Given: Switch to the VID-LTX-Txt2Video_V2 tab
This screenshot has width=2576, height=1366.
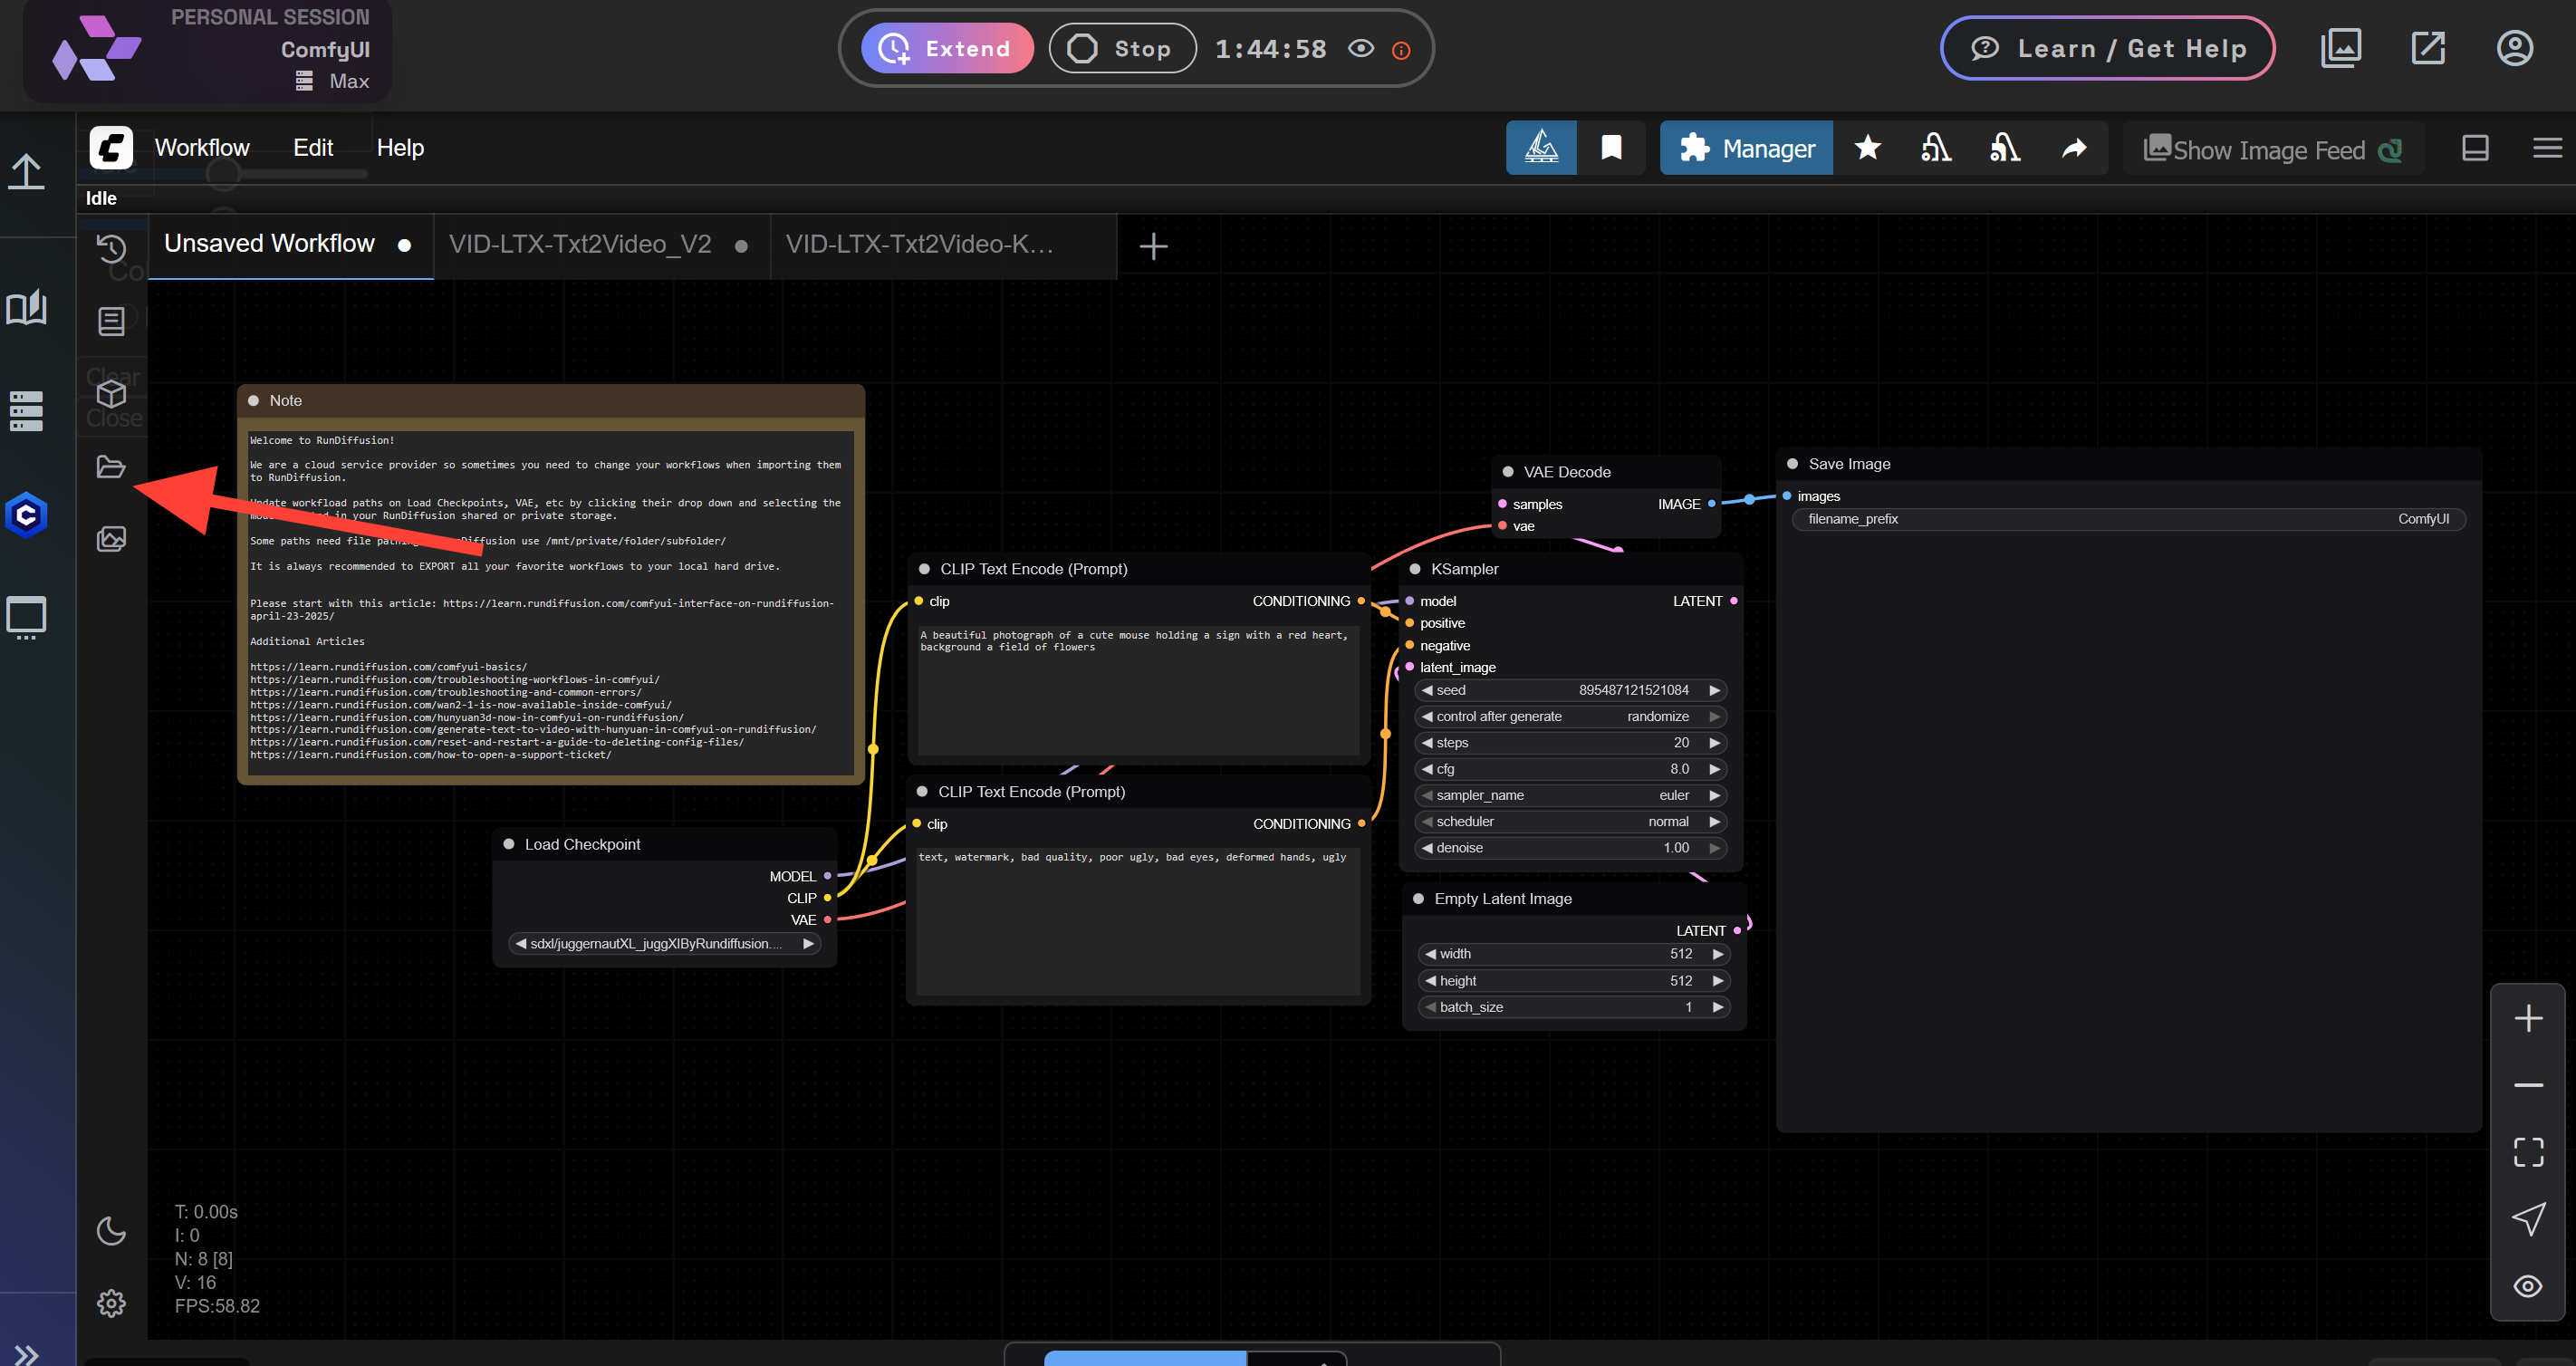Looking at the screenshot, I should [x=580, y=243].
